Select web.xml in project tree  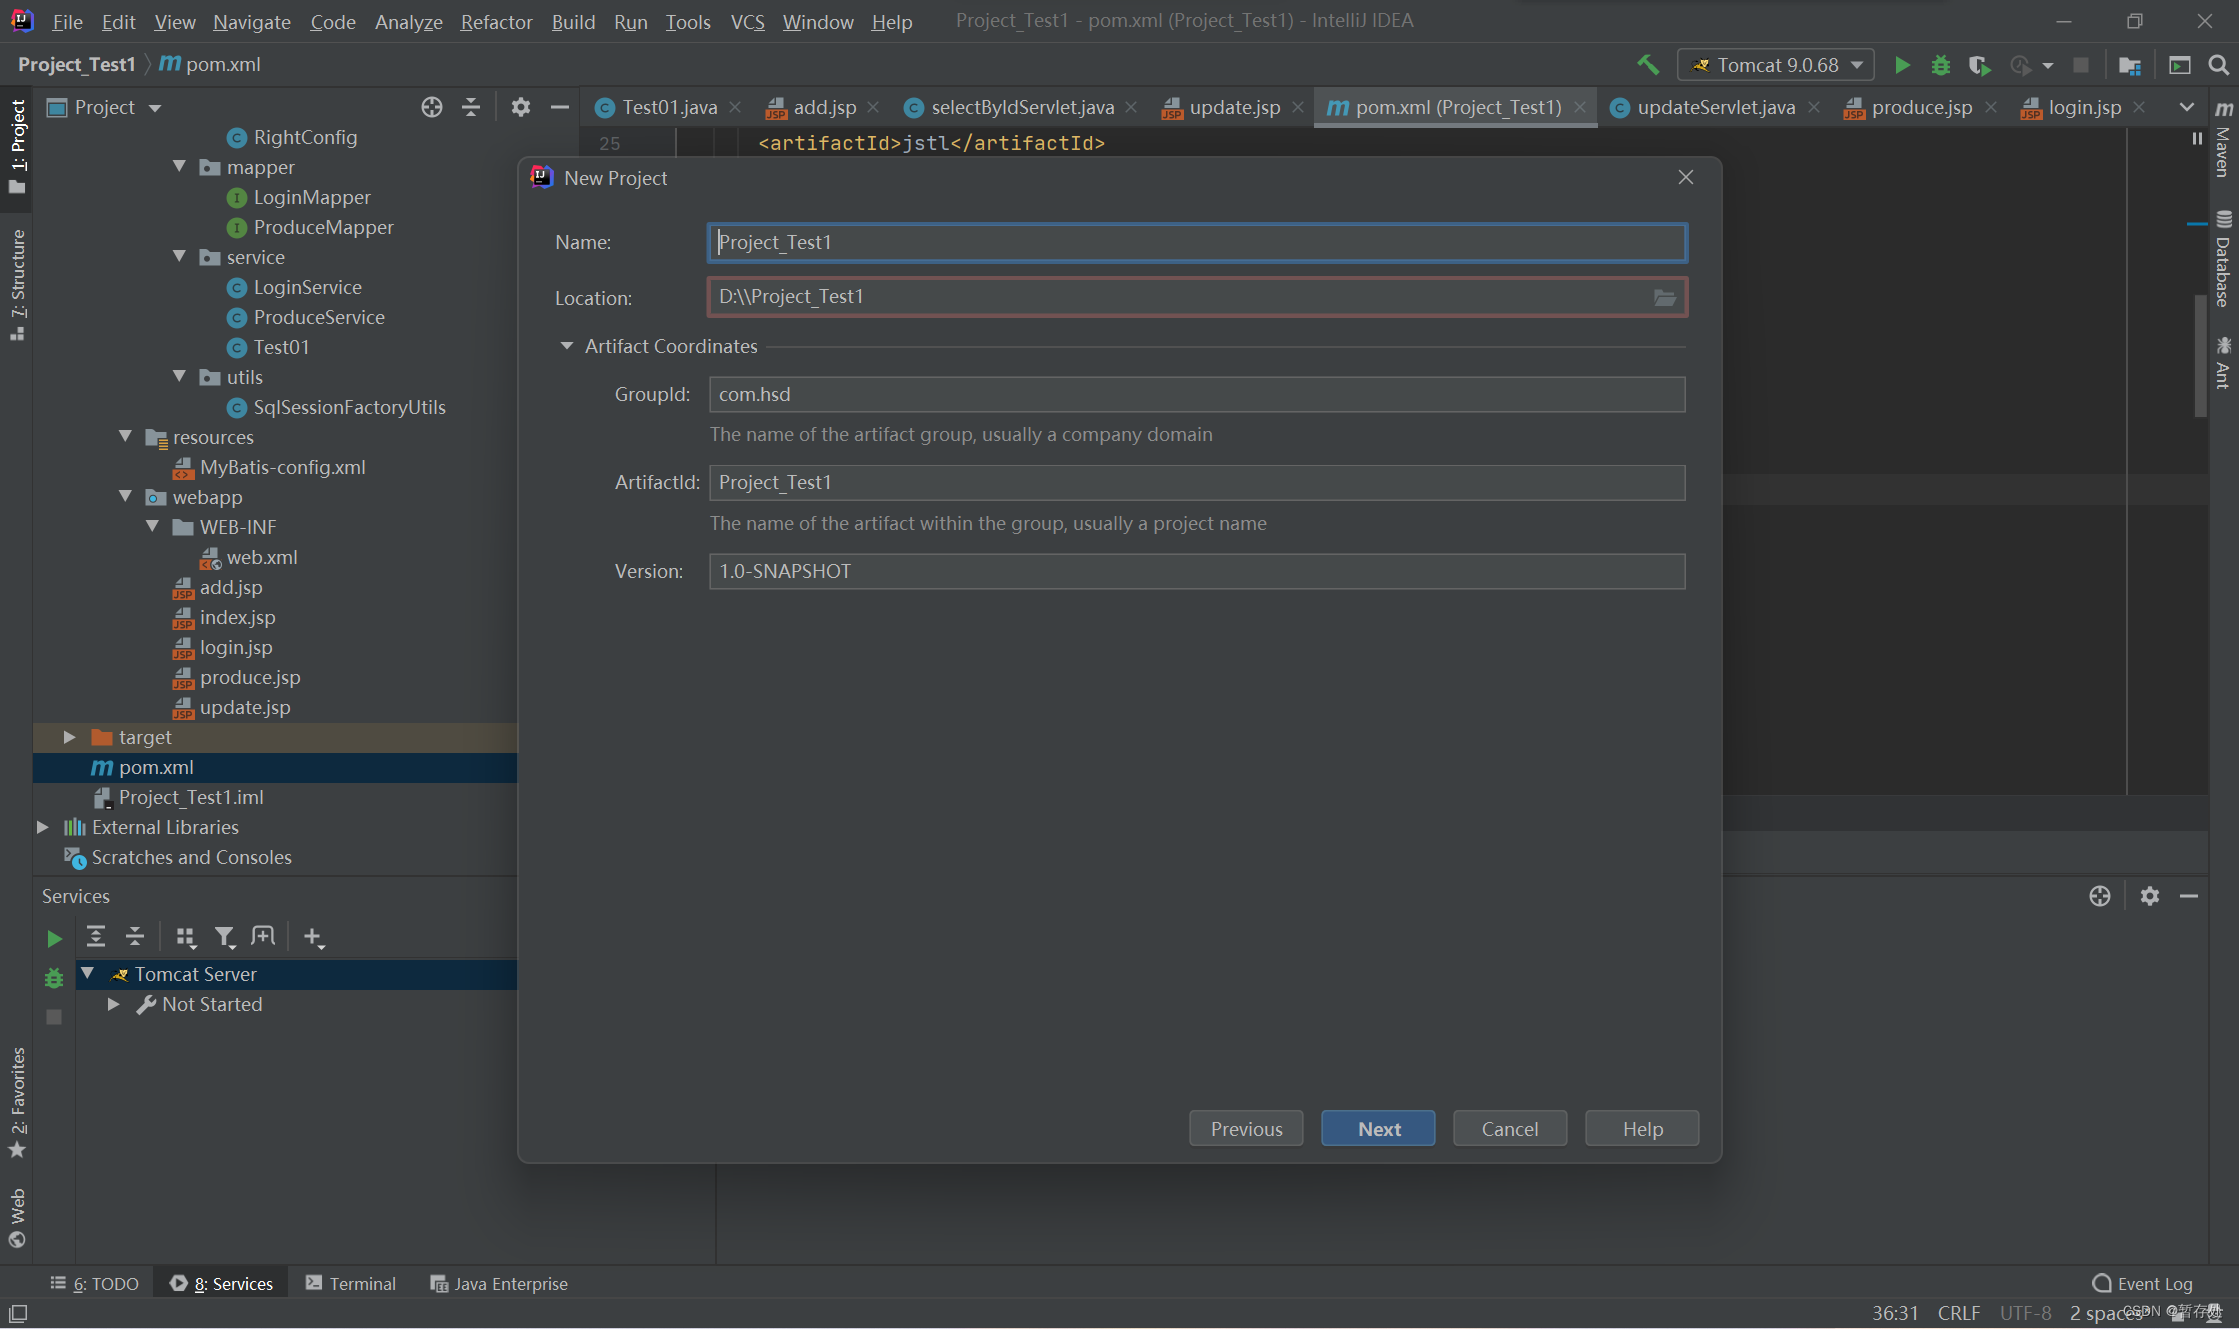point(262,557)
